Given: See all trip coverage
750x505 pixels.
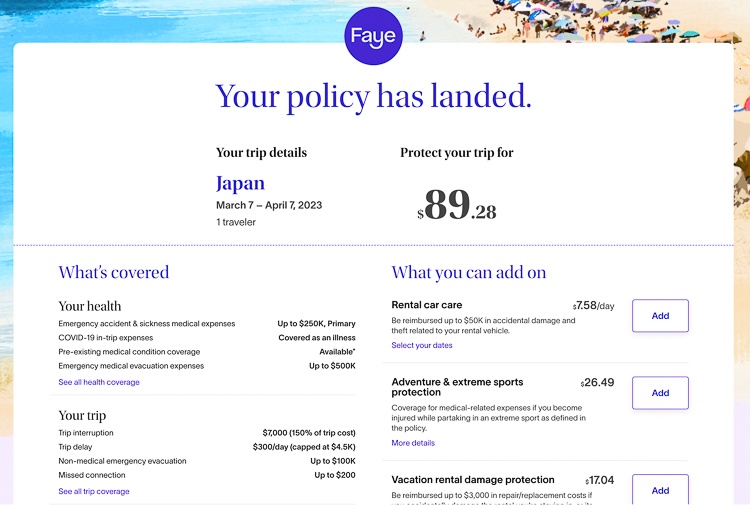Looking at the screenshot, I should [x=94, y=491].
